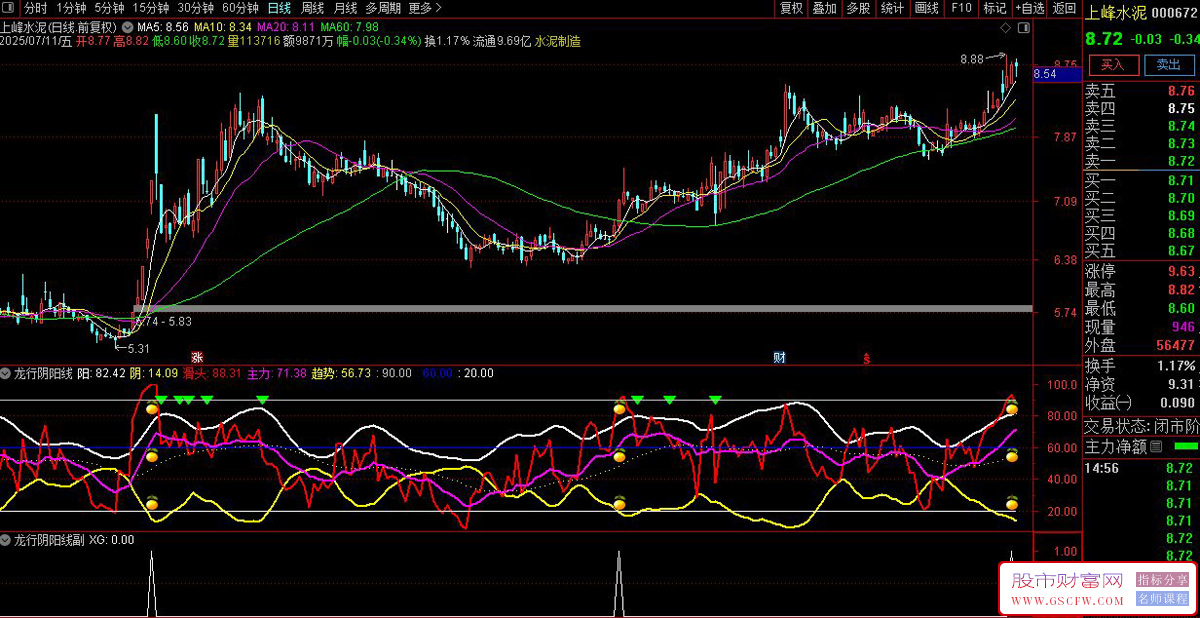
Task: Select the 15分钟 period
Action: (151, 8)
